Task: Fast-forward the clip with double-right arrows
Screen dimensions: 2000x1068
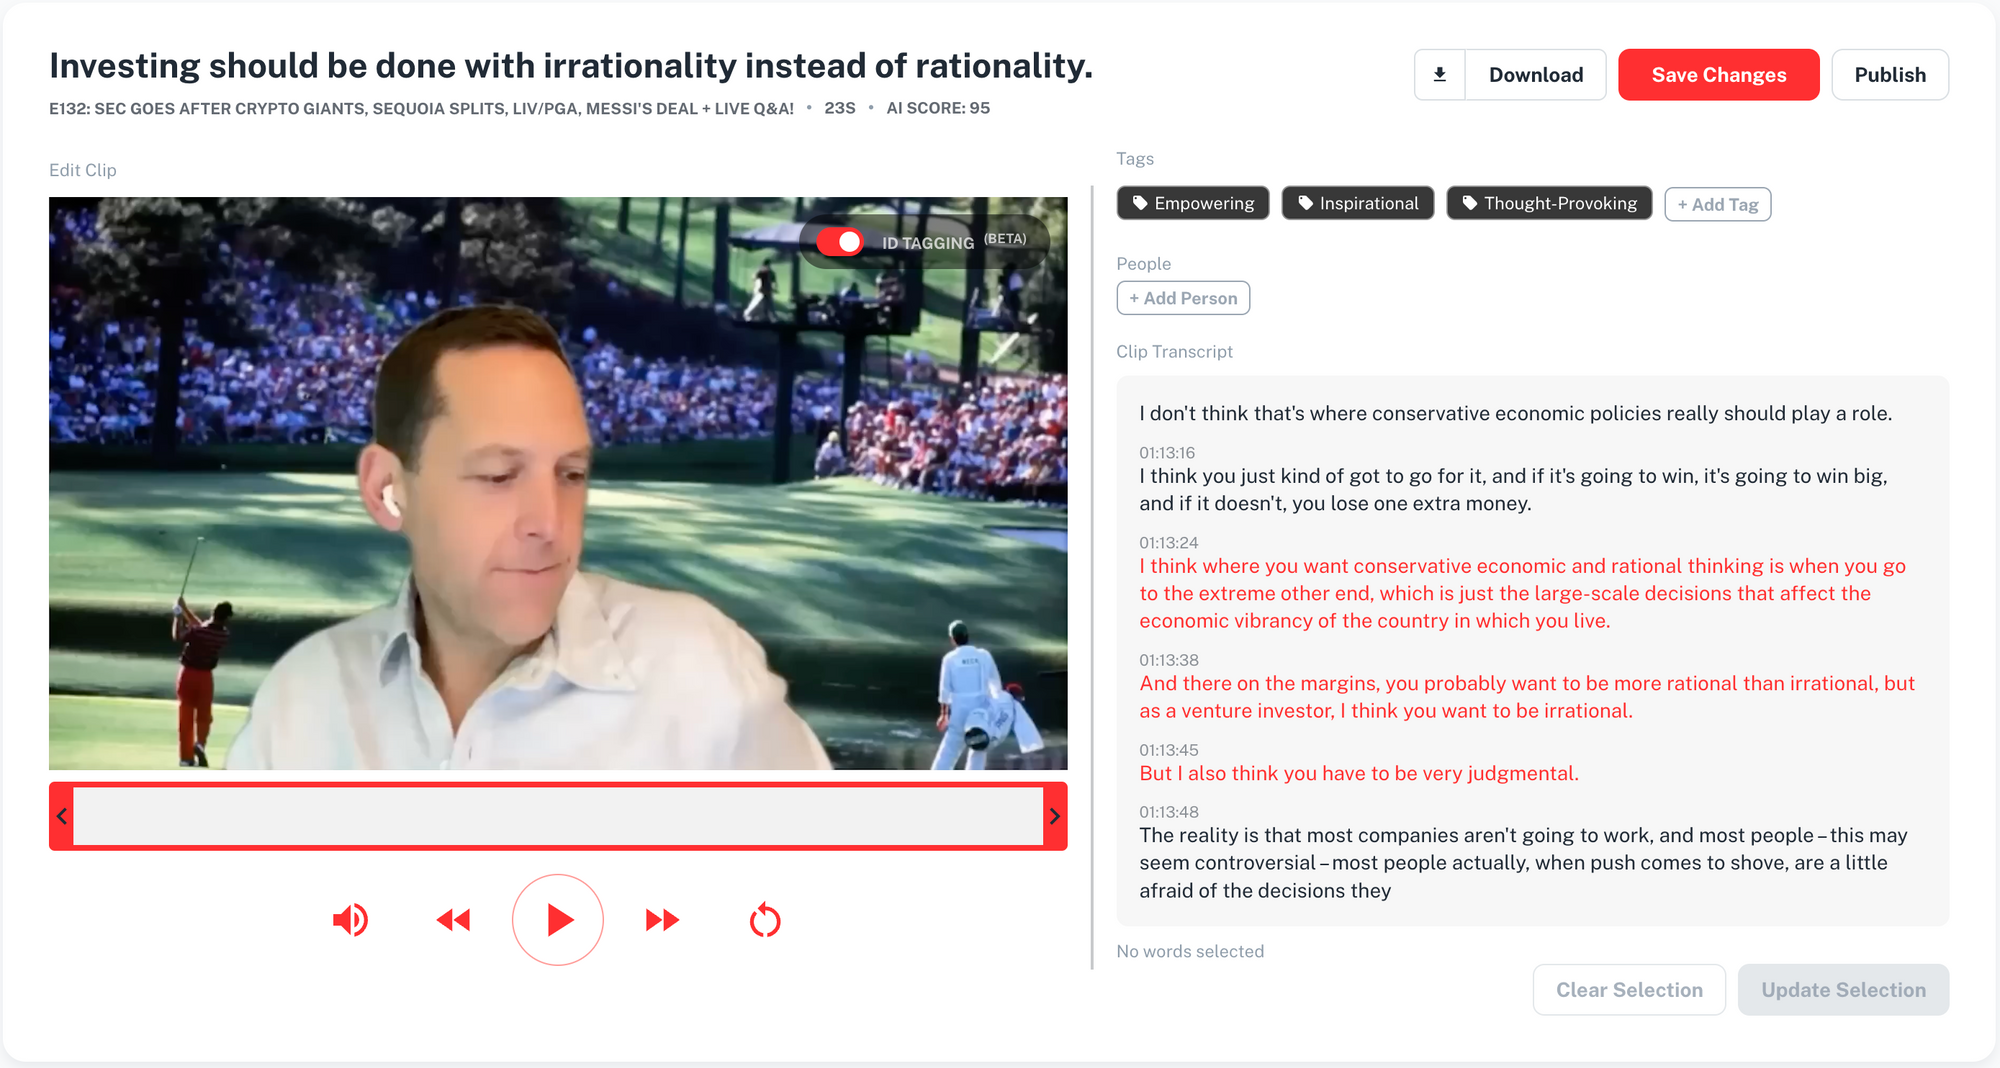Action: coord(662,920)
